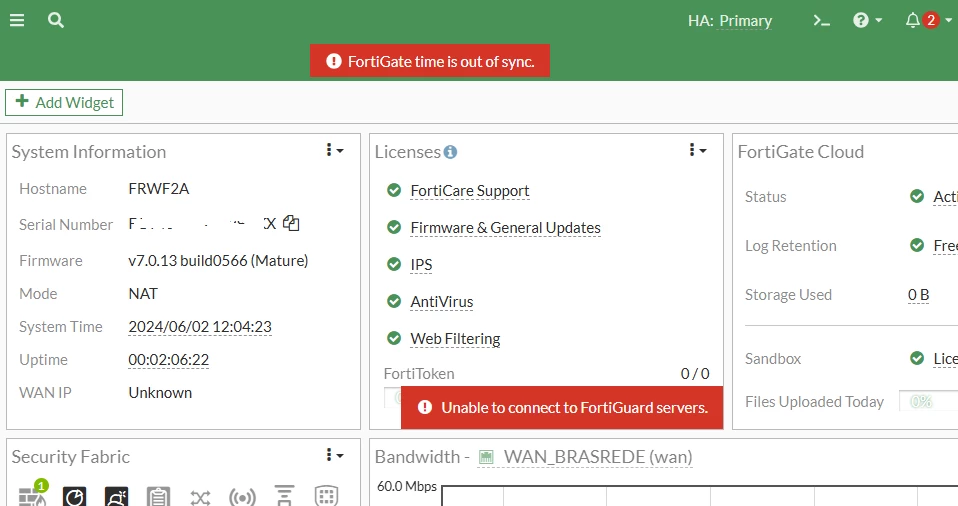Viewport: 958px width, 506px height.
Task: Open Security Fabric widget options menu
Action: pyautogui.click(x=334, y=455)
